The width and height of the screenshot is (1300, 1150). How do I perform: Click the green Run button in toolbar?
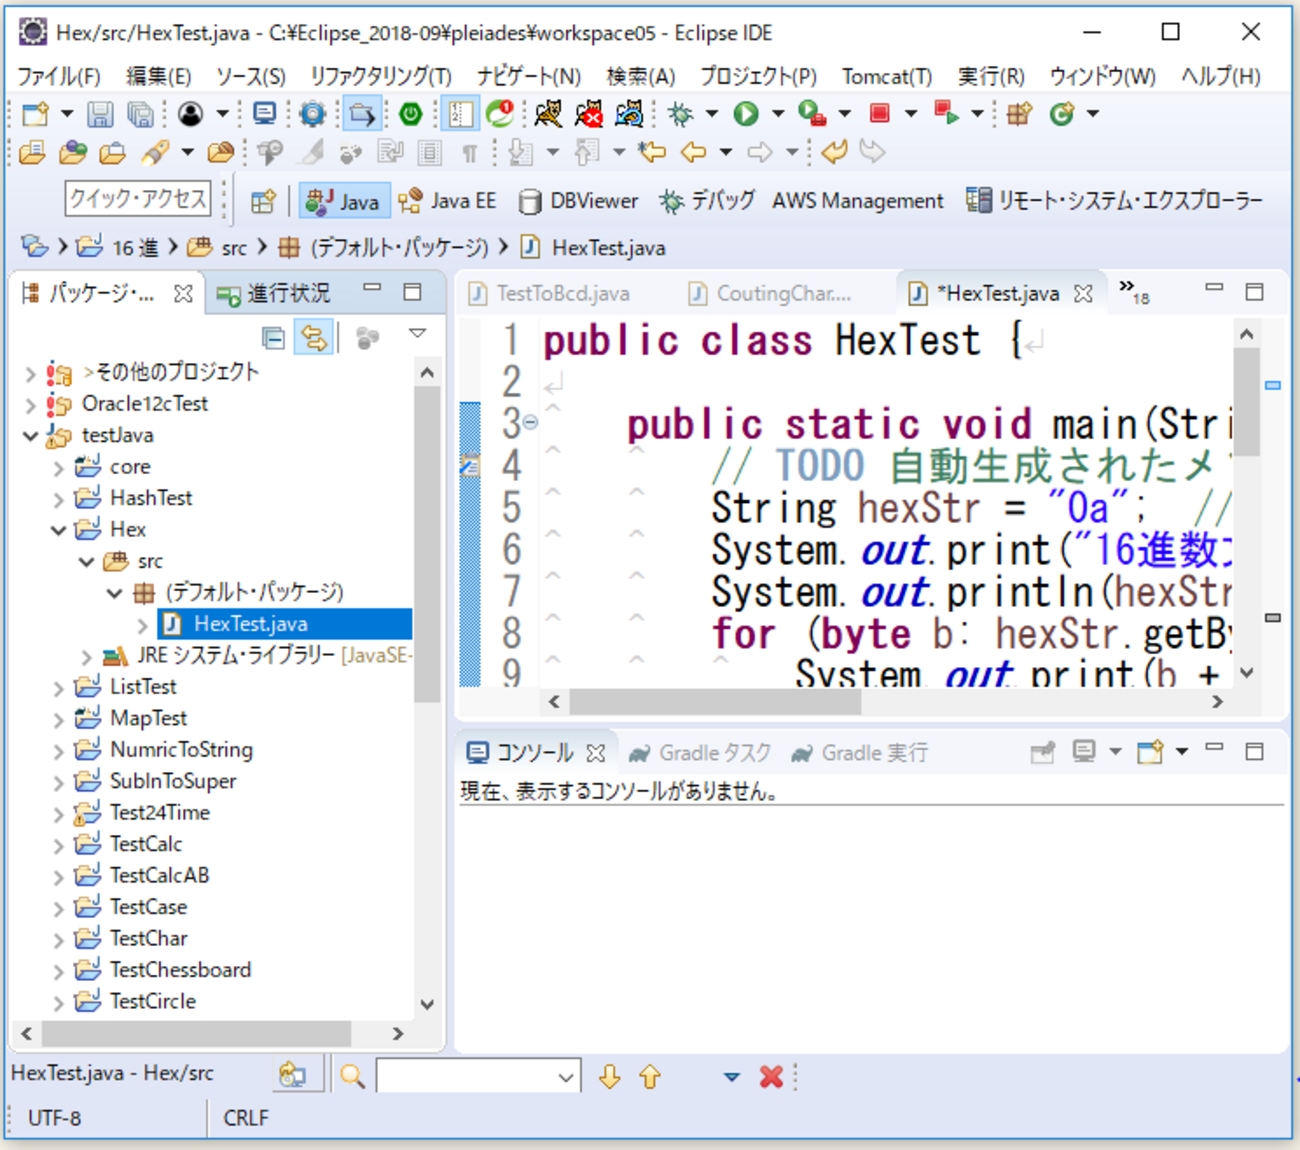tap(746, 114)
